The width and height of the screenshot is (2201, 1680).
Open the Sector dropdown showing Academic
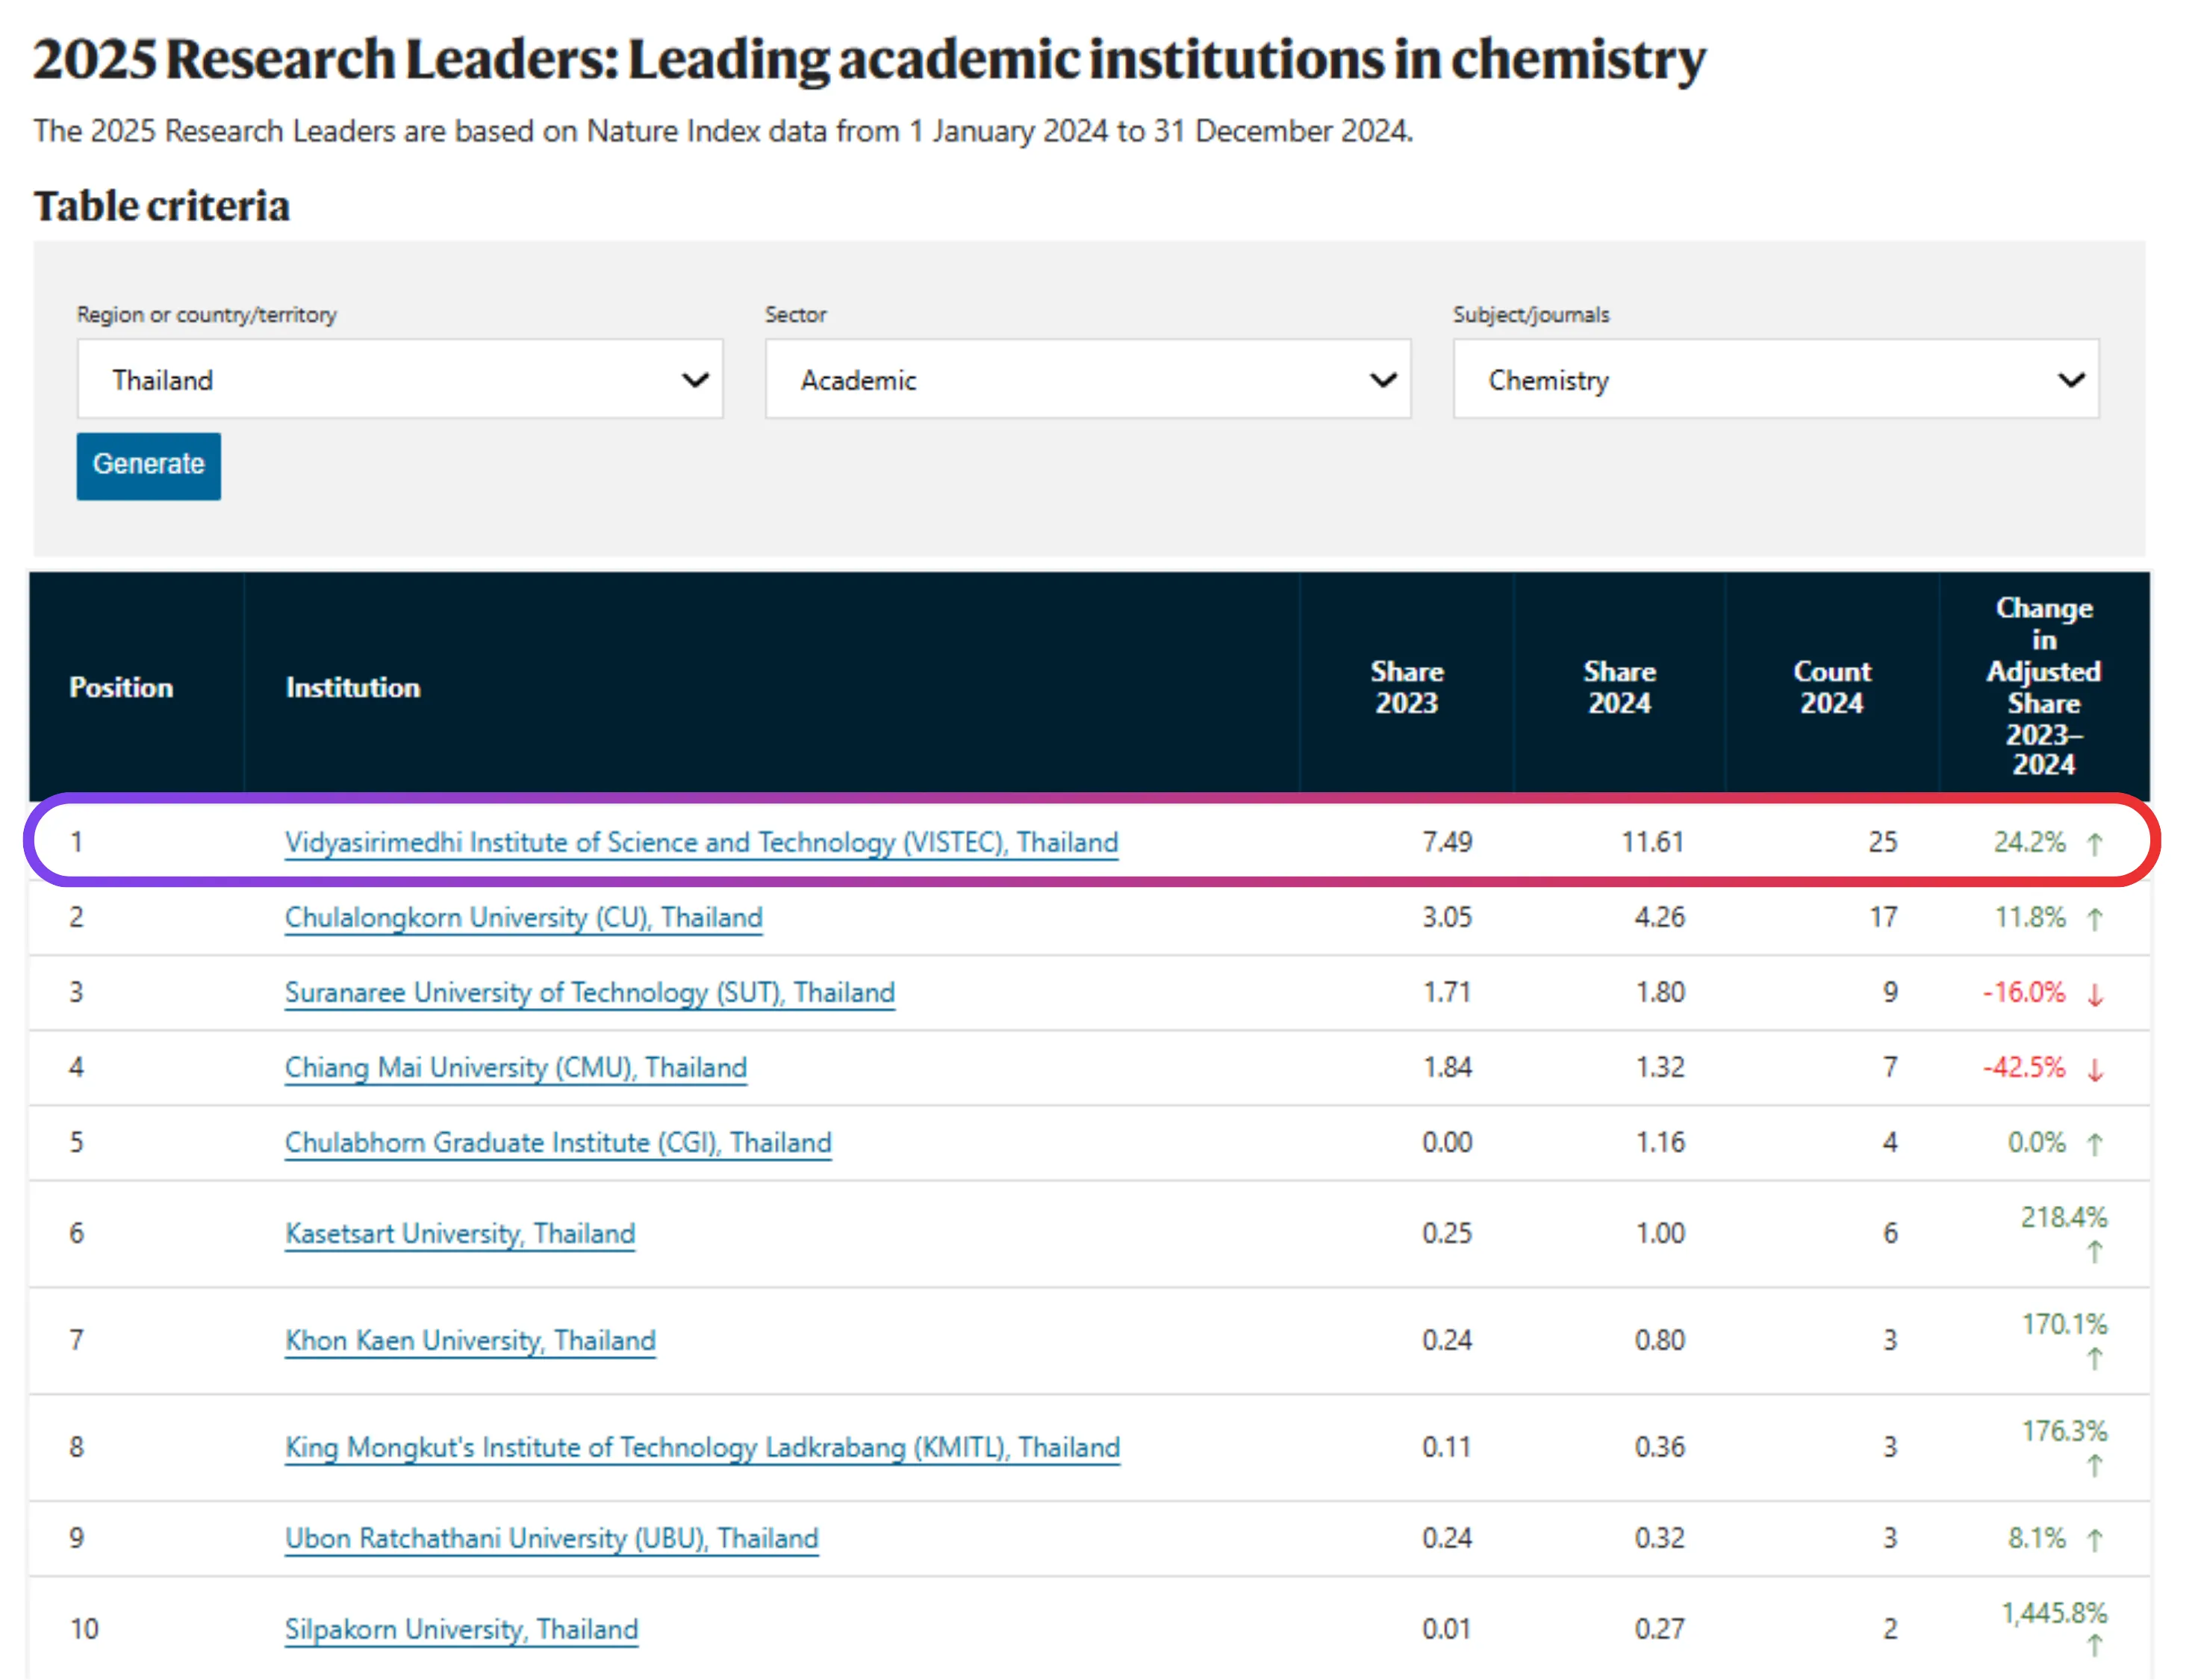click(x=1087, y=379)
